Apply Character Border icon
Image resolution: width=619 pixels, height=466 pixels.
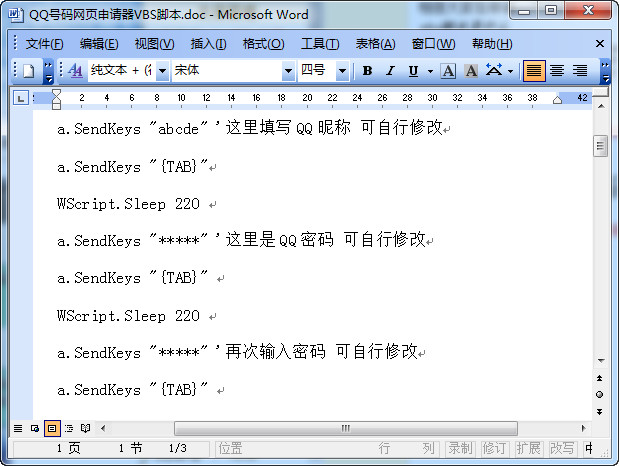click(448, 71)
